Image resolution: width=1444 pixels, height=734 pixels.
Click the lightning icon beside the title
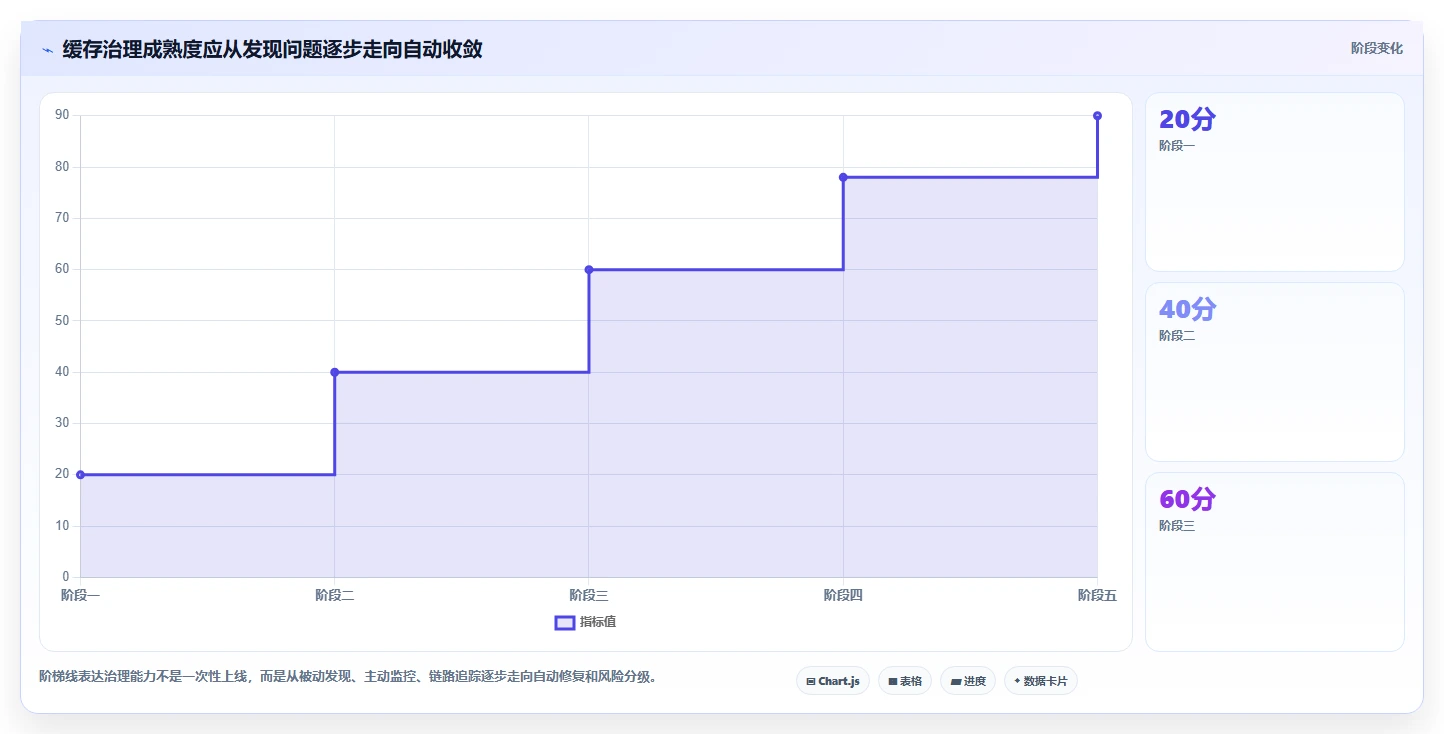[x=47, y=50]
